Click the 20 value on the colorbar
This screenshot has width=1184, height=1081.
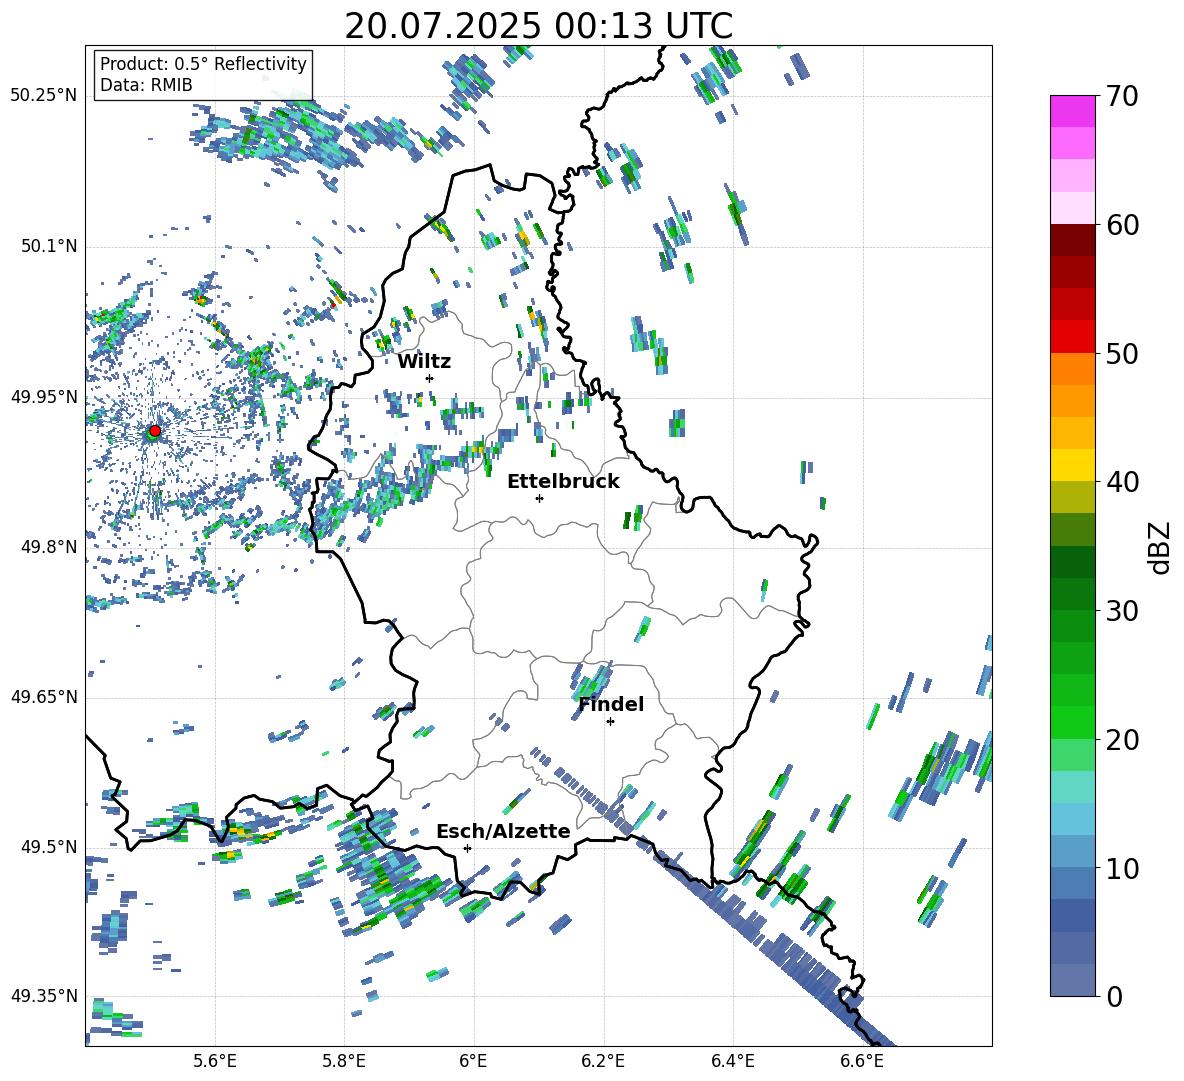pos(1122,740)
